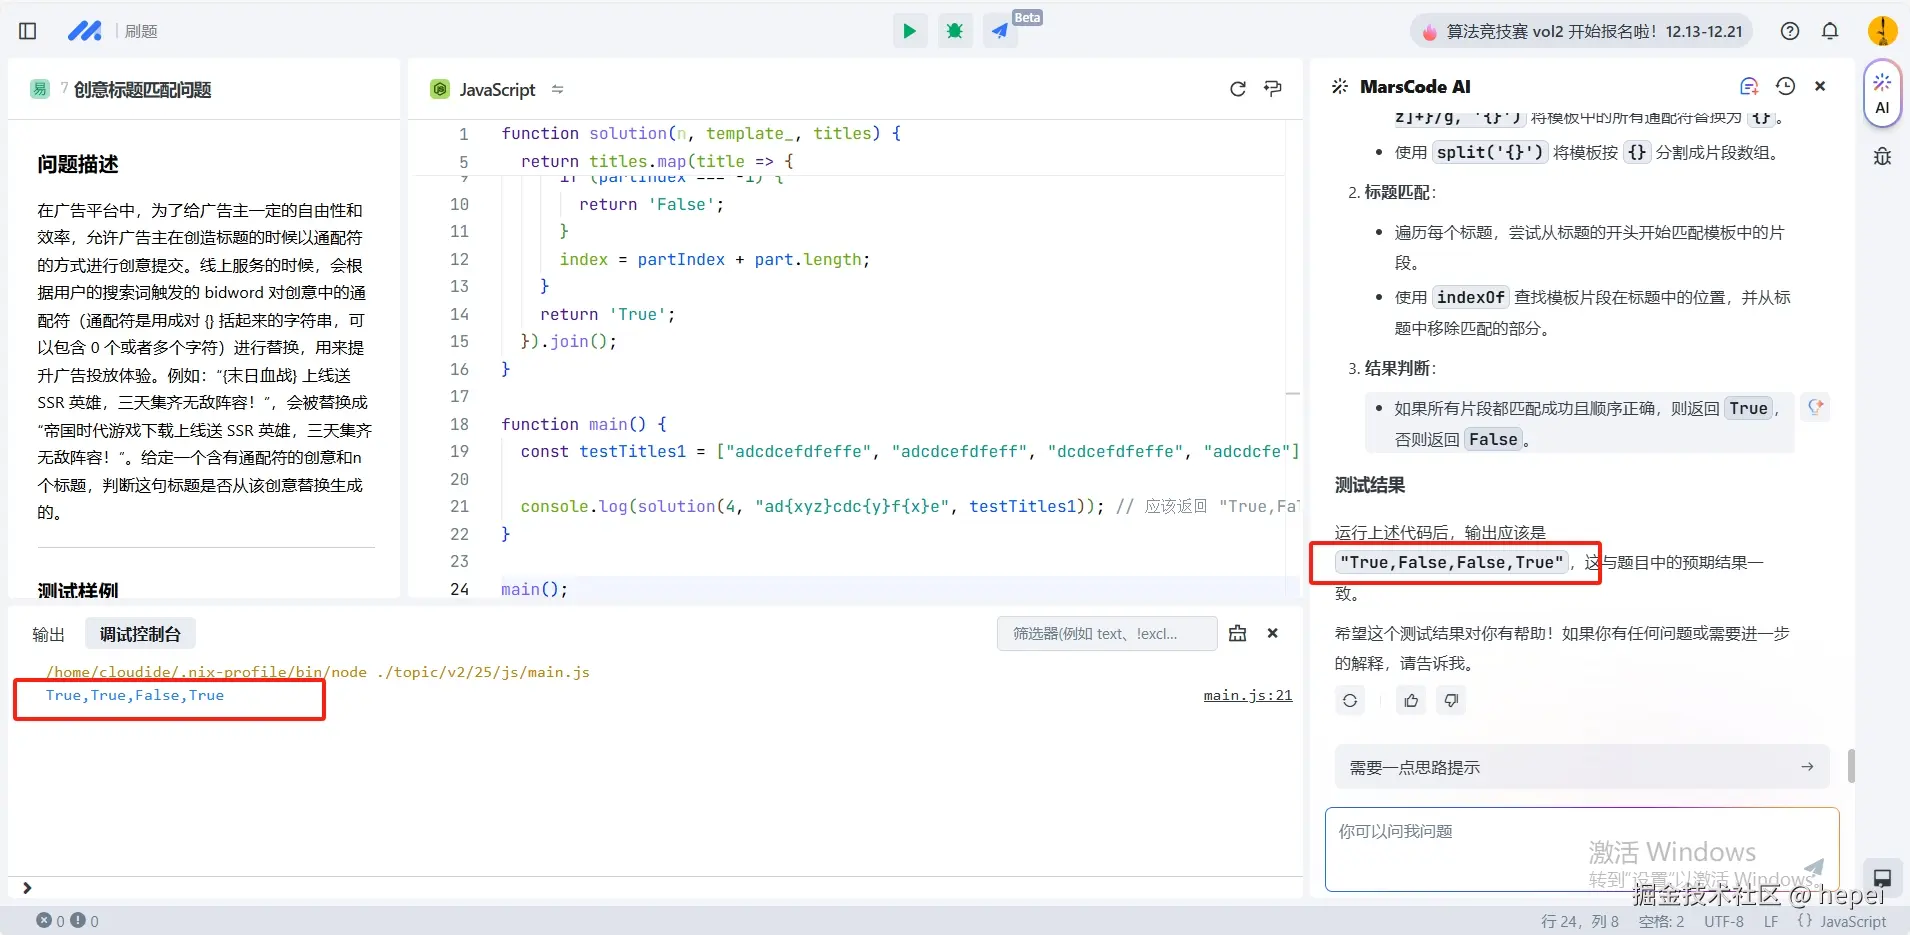Thumbs up the AI response
Screen dimensions: 1910x935
pos(1411,701)
